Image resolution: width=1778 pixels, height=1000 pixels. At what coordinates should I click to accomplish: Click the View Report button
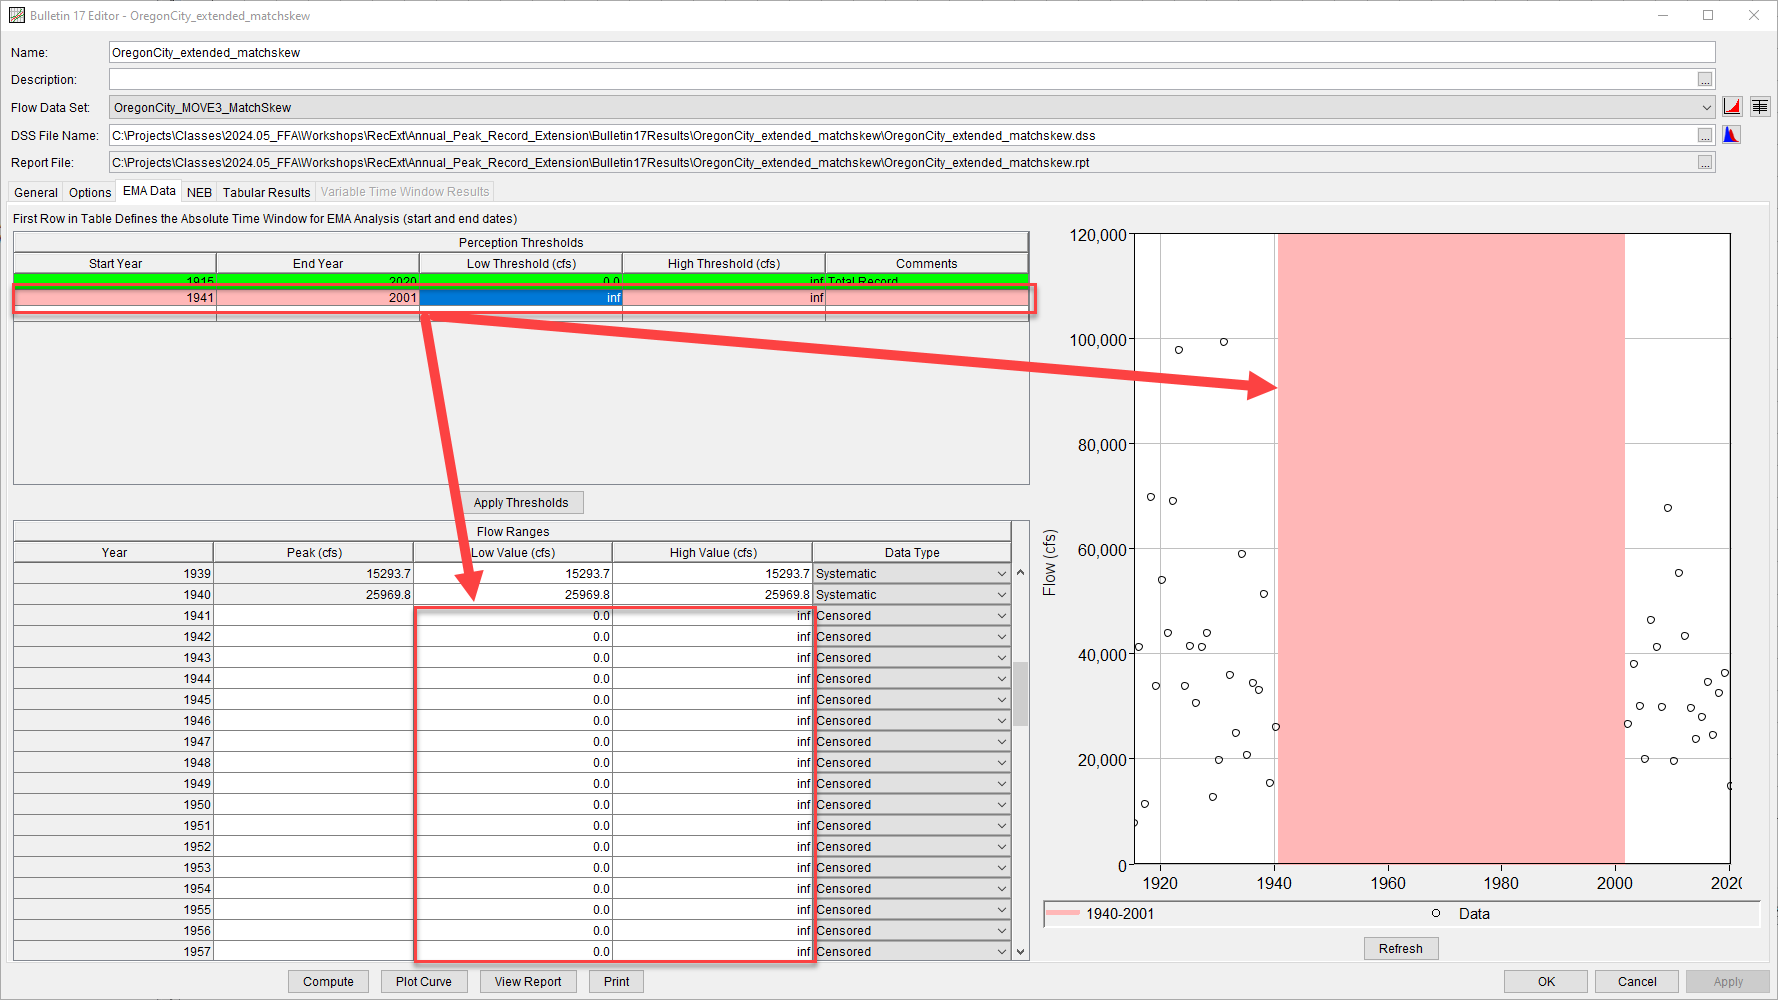point(528,982)
